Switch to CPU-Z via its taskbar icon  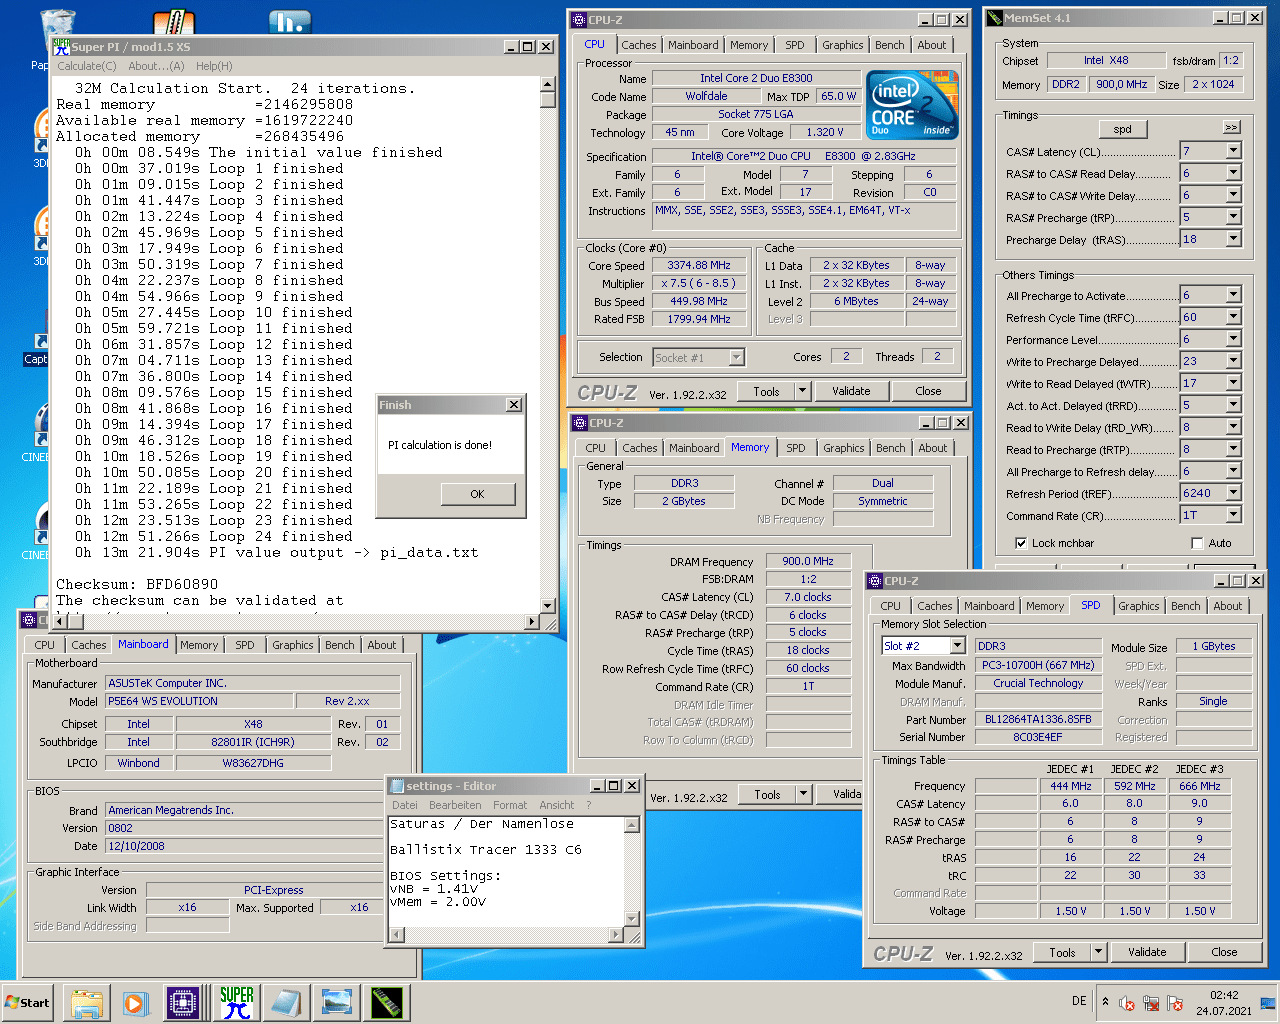coord(185,1003)
